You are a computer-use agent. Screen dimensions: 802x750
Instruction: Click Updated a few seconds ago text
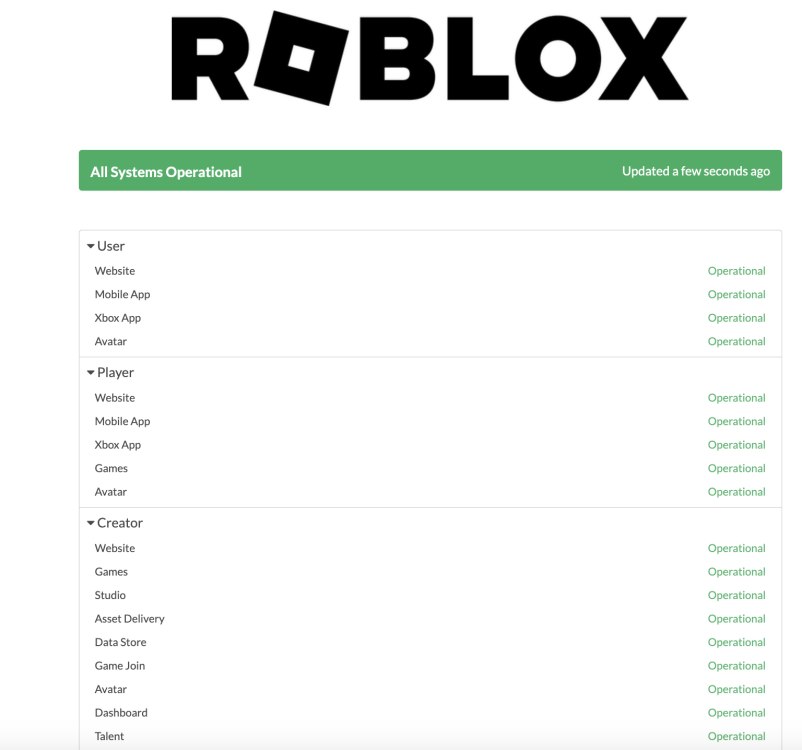694,171
